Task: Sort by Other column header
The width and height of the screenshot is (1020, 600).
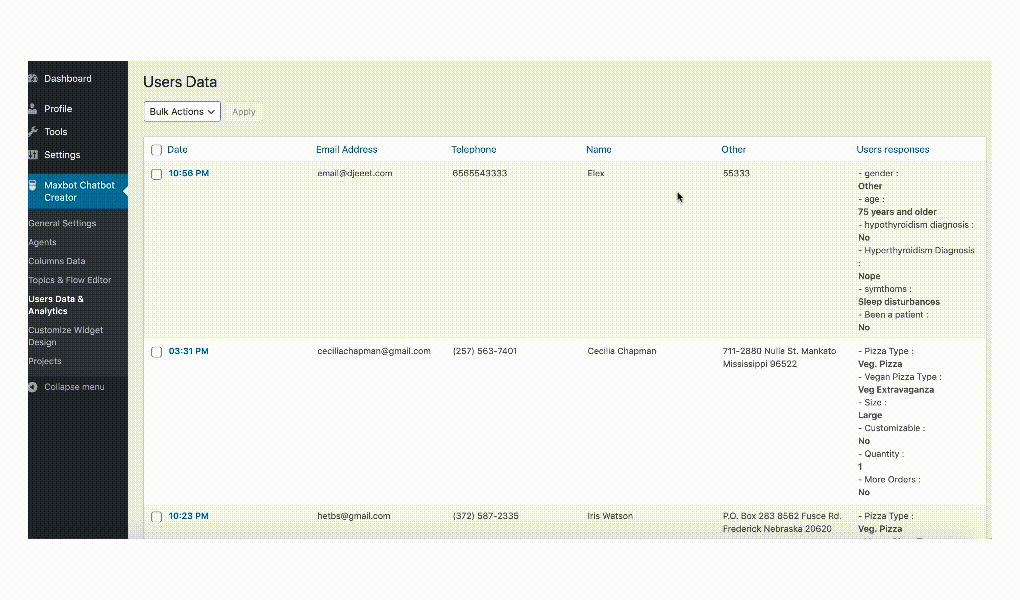Action: [x=733, y=150]
